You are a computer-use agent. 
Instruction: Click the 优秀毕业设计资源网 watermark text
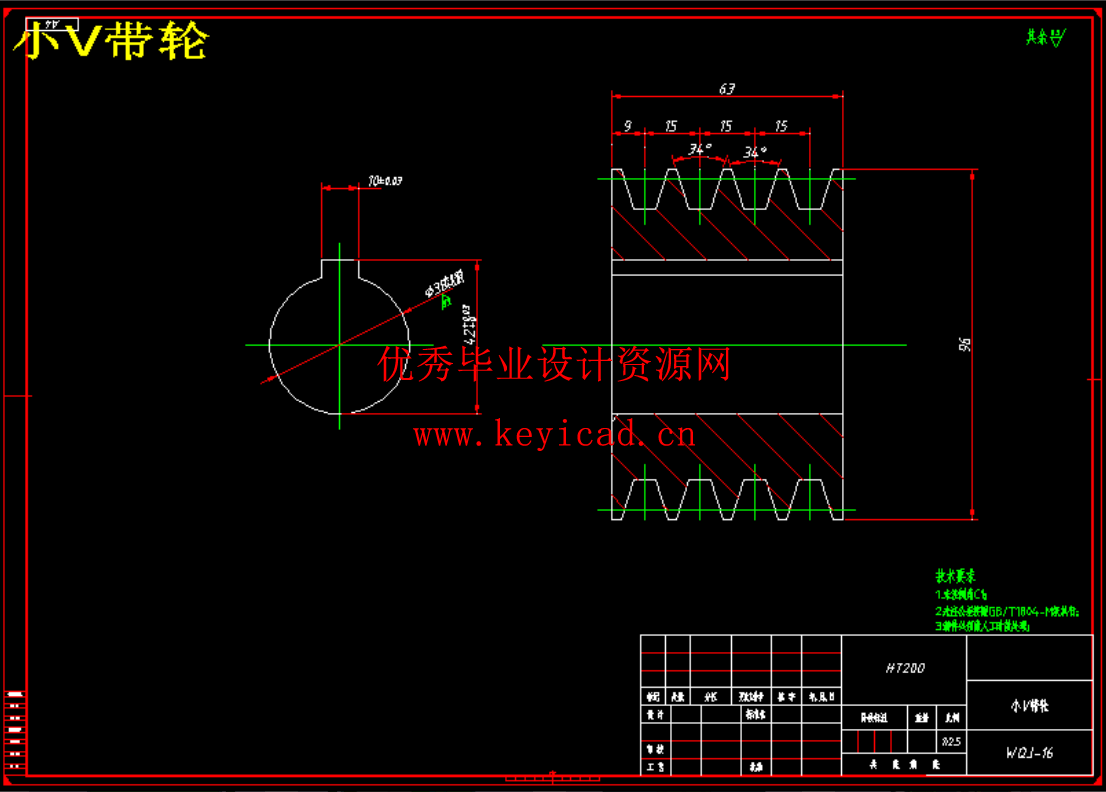click(x=553, y=366)
